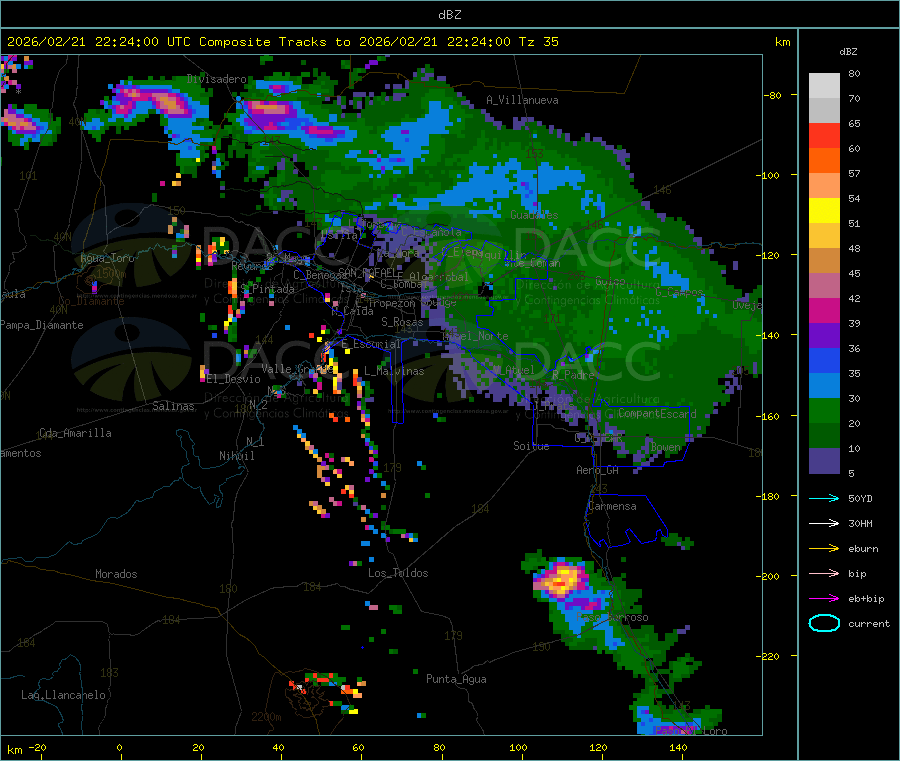
Task: Click the dBZ title at the top
Action: pyautogui.click(x=449, y=14)
